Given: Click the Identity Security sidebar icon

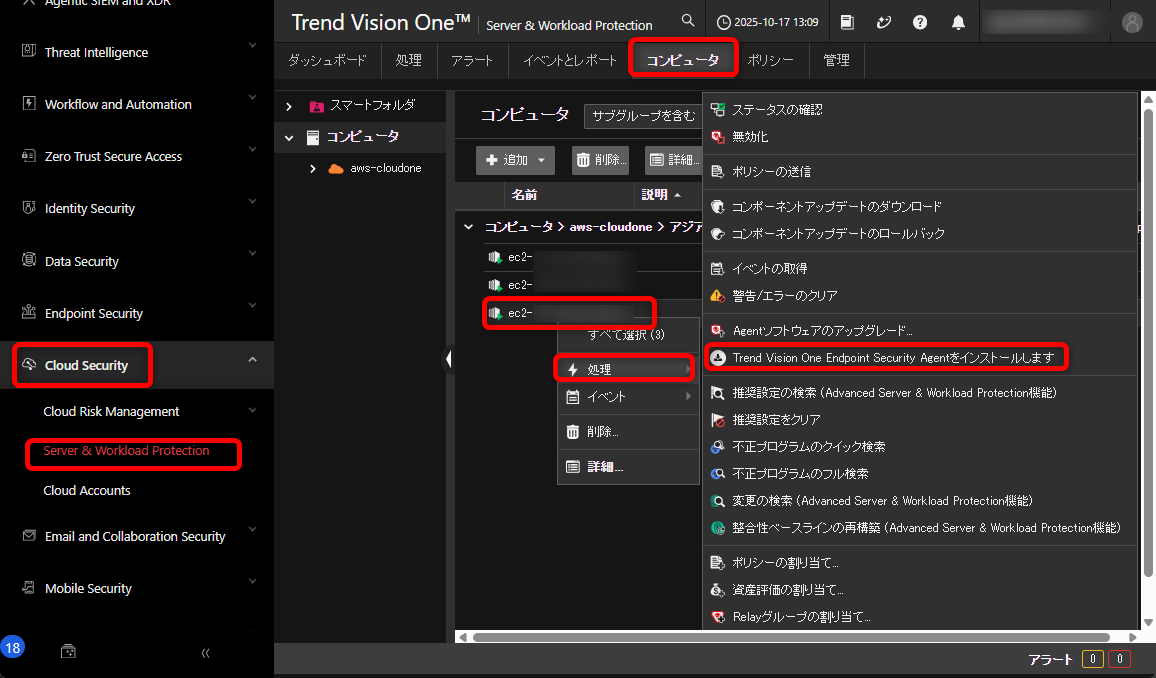Looking at the screenshot, I should [x=29, y=208].
